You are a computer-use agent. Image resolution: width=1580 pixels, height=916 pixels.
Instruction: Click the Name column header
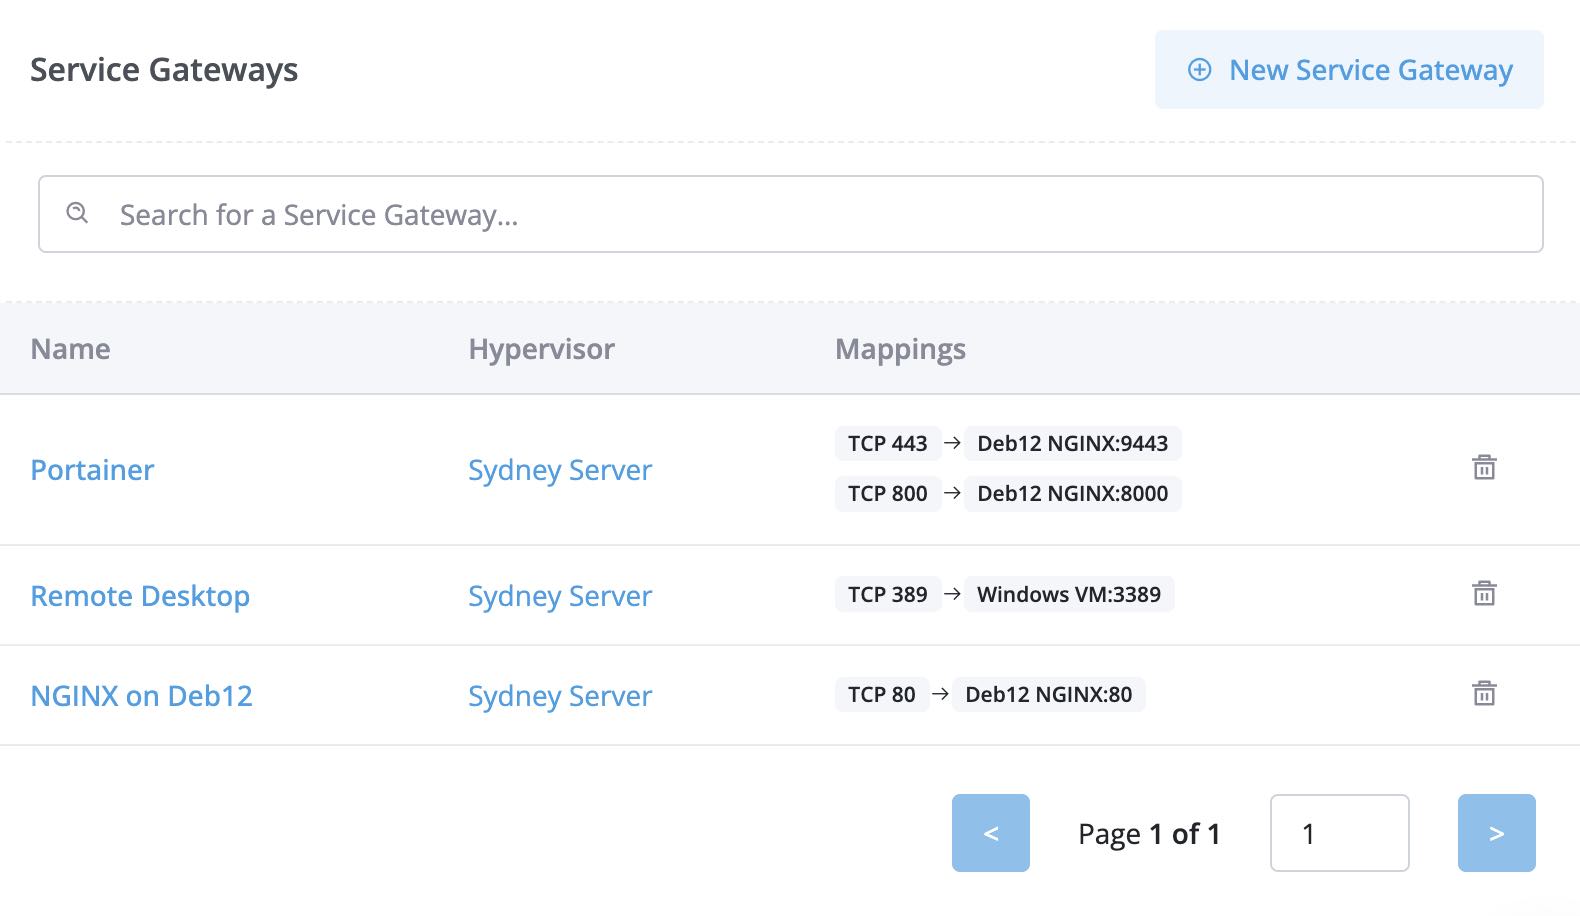[70, 349]
